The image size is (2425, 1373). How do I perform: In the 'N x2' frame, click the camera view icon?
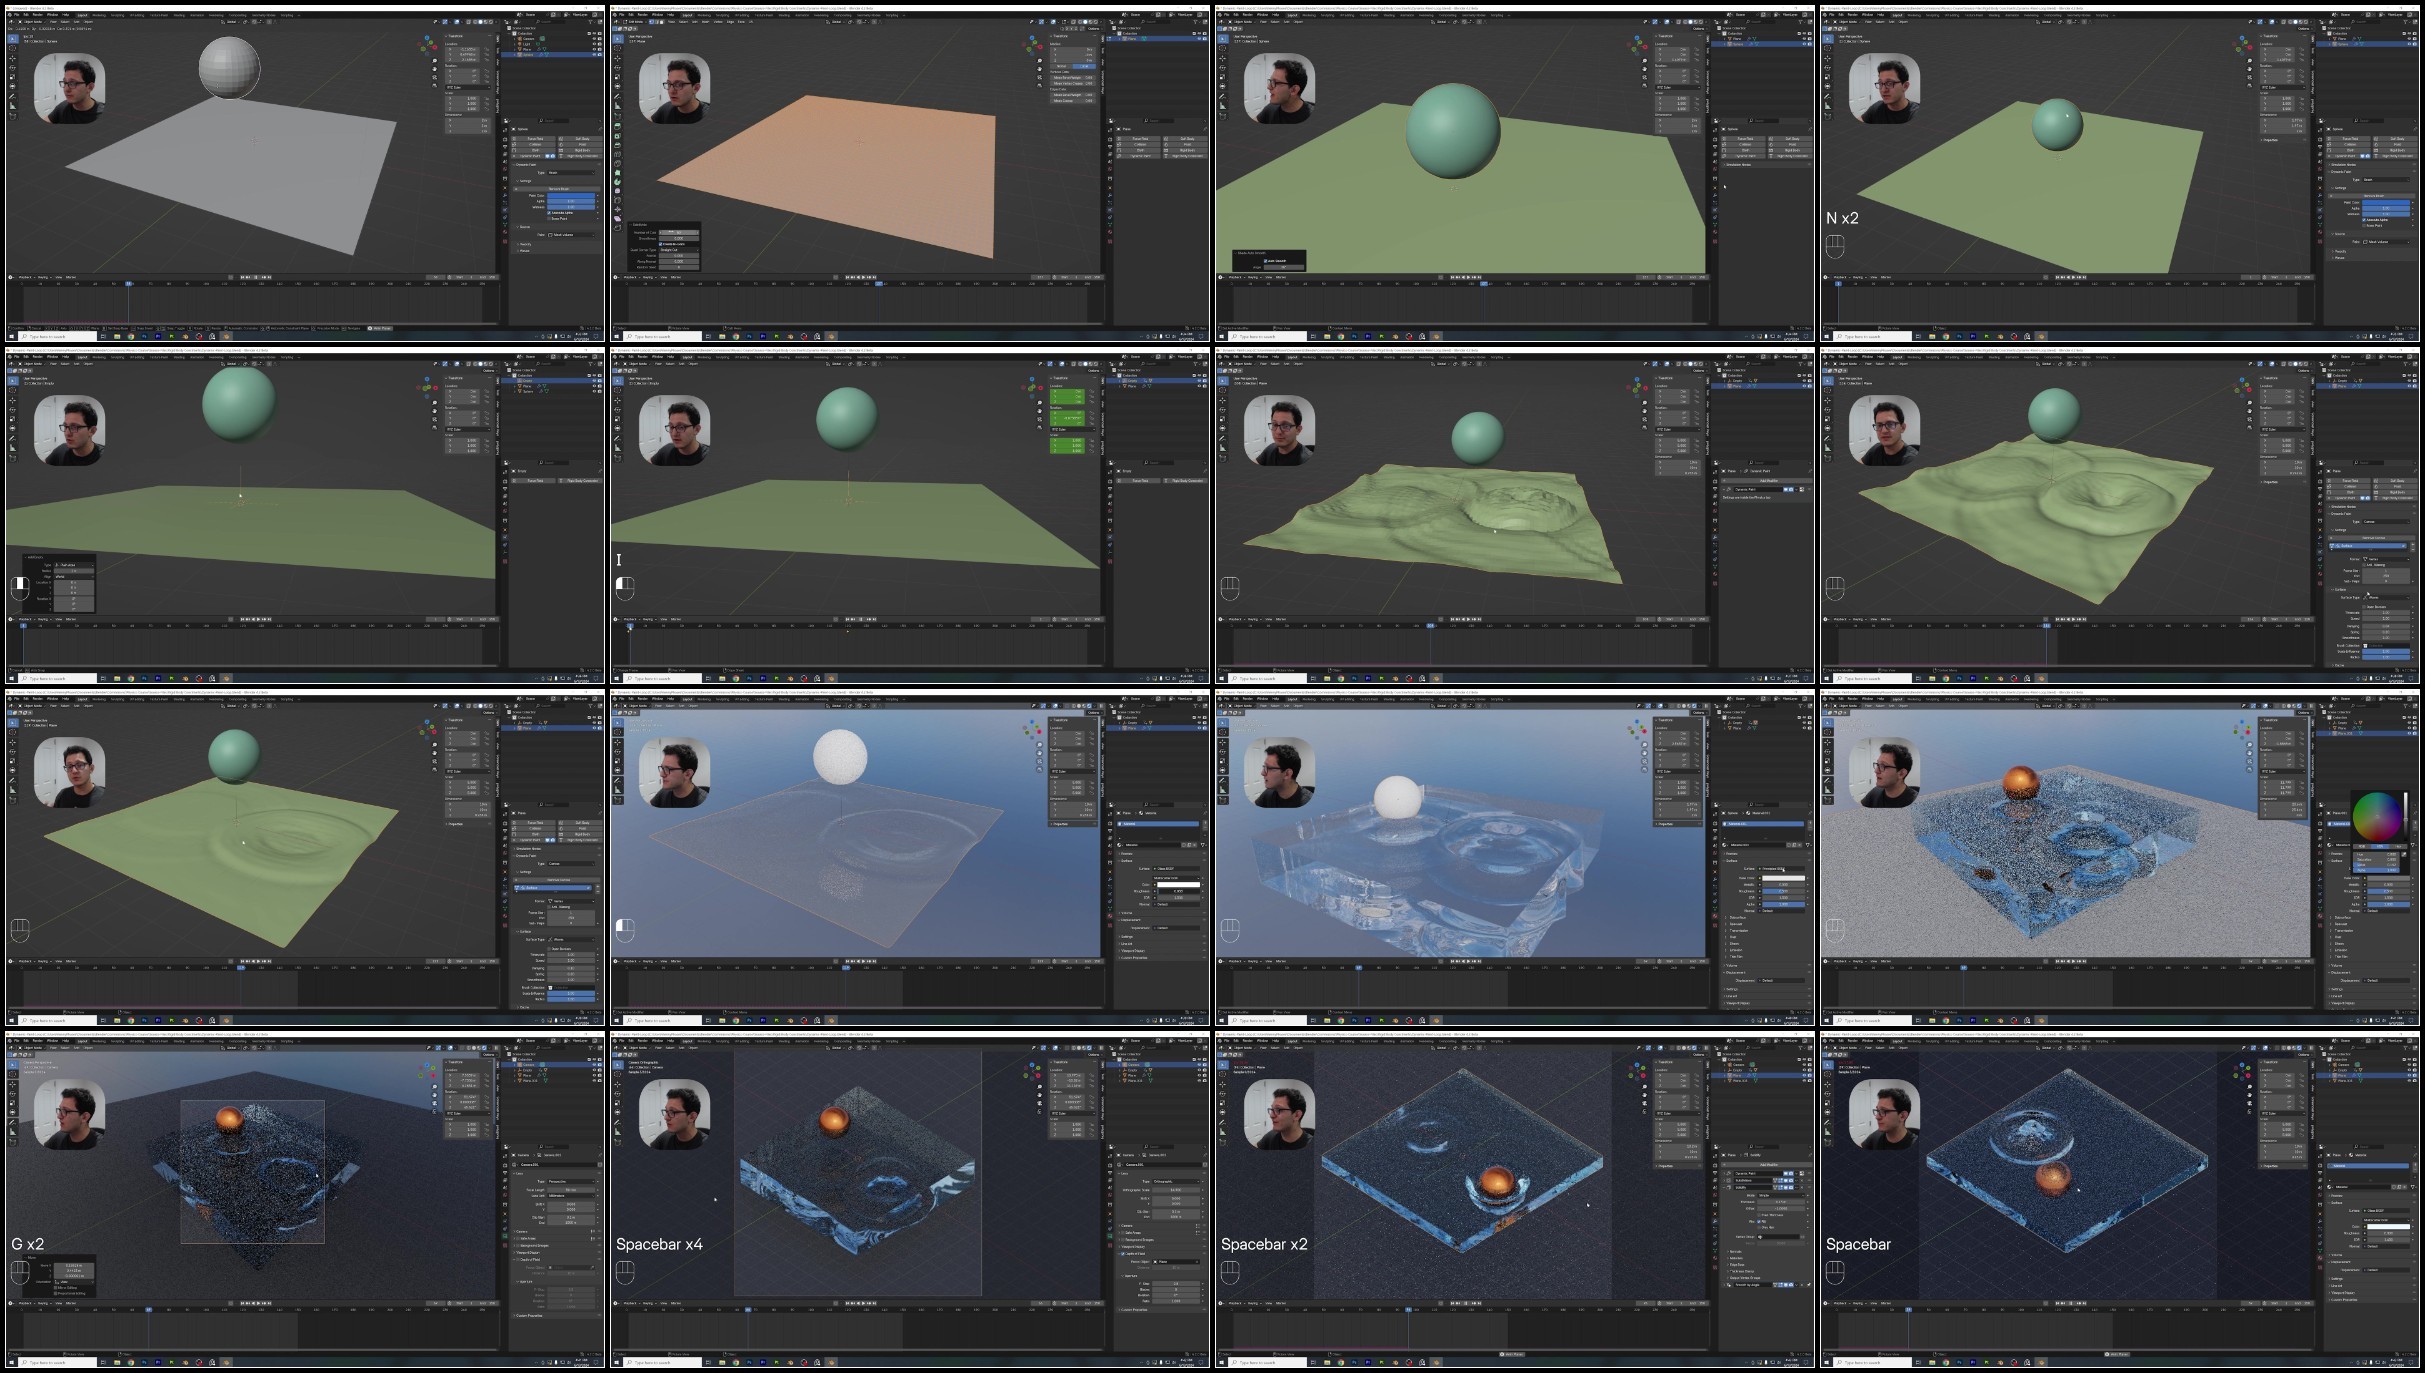[x=2249, y=77]
